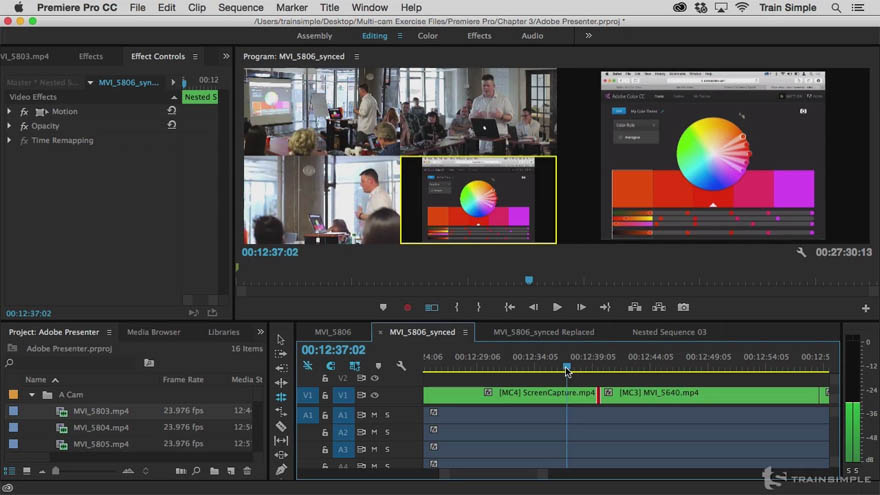Open timeline display settings wrench
880x495 pixels.
401,366
